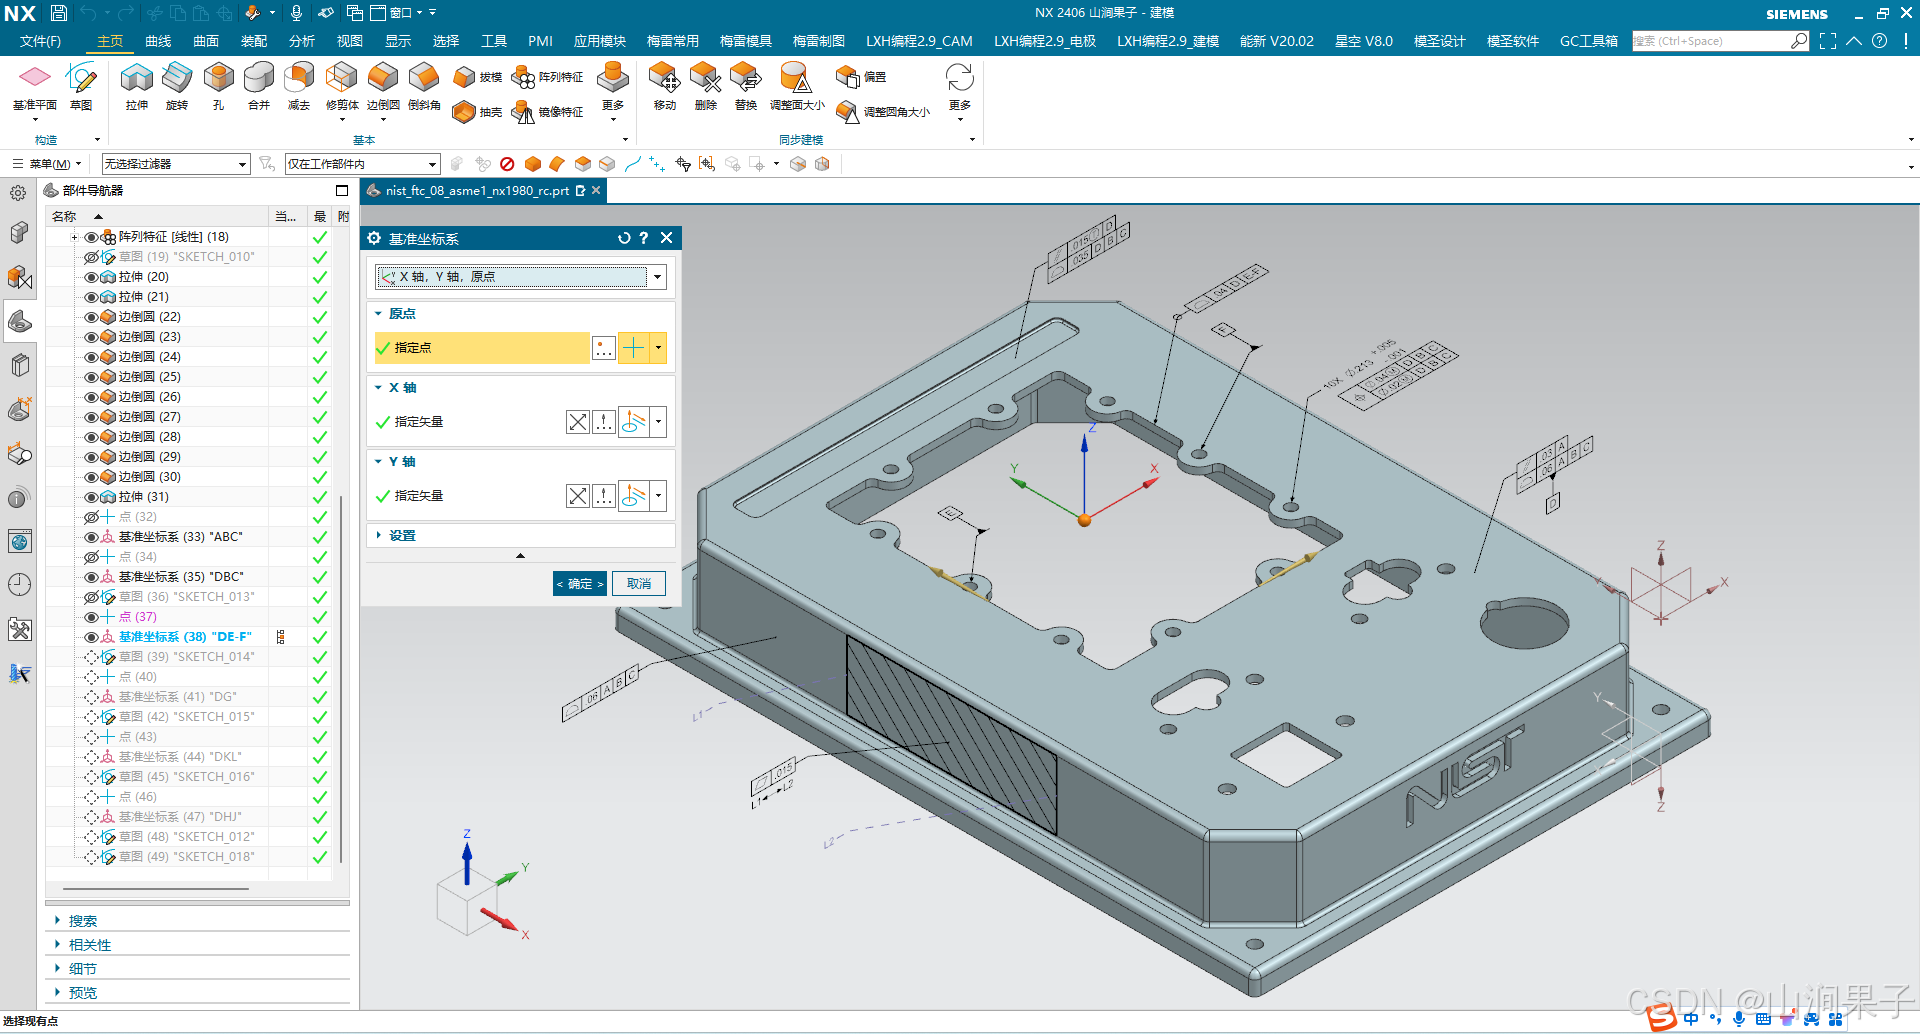Hide 基准坐标系 (33) "ABC"
Screen dimensions: 1920x1034
tap(91, 537)
